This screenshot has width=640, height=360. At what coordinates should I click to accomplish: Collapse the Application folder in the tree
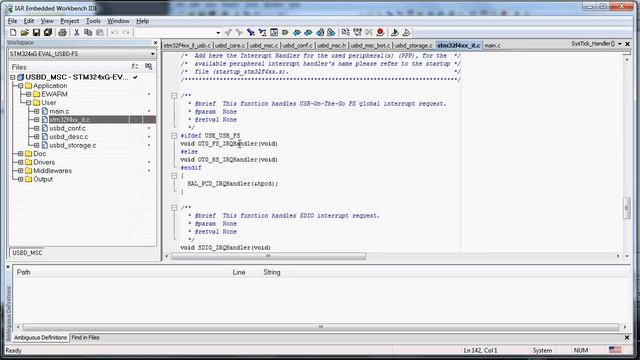(x=20, y=86)
